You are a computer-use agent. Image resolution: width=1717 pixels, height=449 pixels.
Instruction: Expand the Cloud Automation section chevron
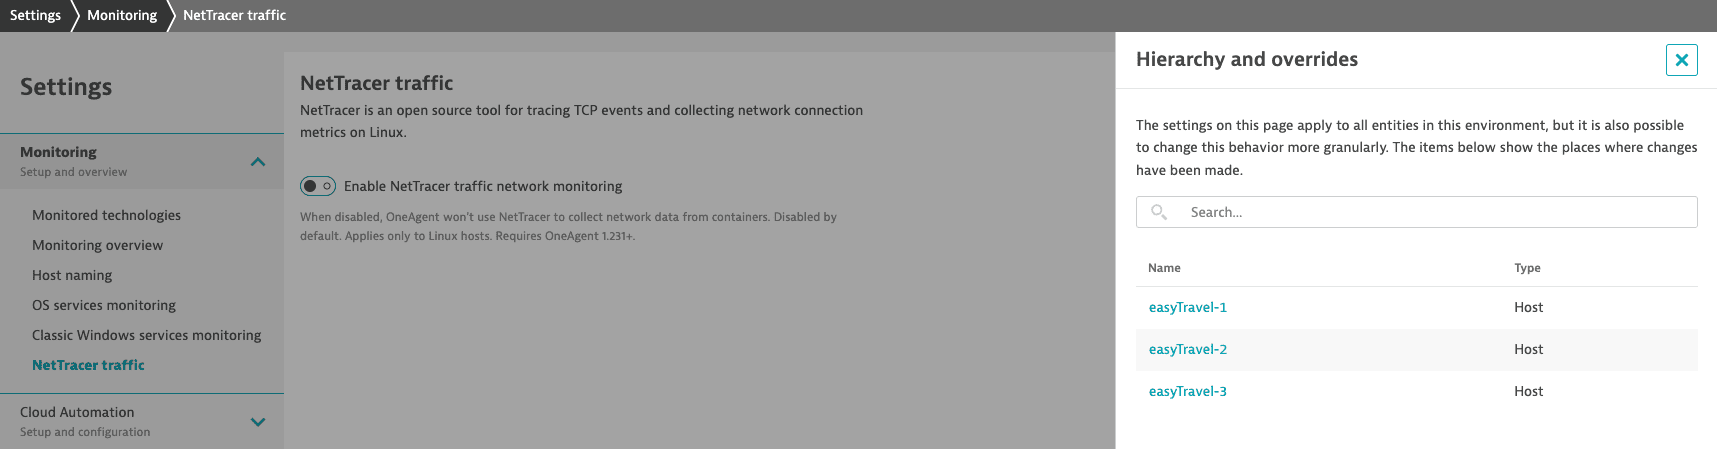[x=258, y=422]
